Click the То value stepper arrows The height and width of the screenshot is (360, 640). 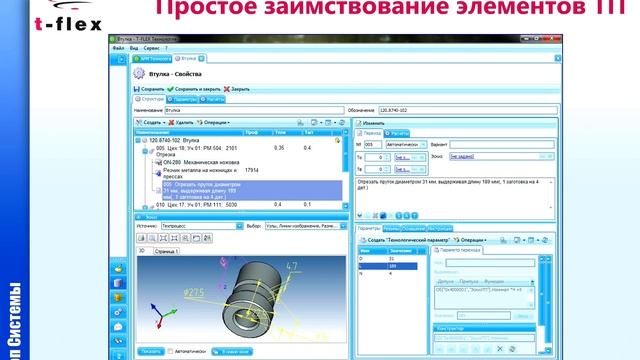(387, 157)
